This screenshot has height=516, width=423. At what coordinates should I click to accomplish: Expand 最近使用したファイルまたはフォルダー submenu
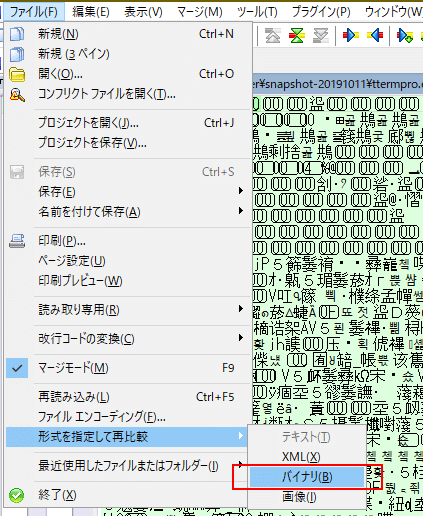[128, 466]
